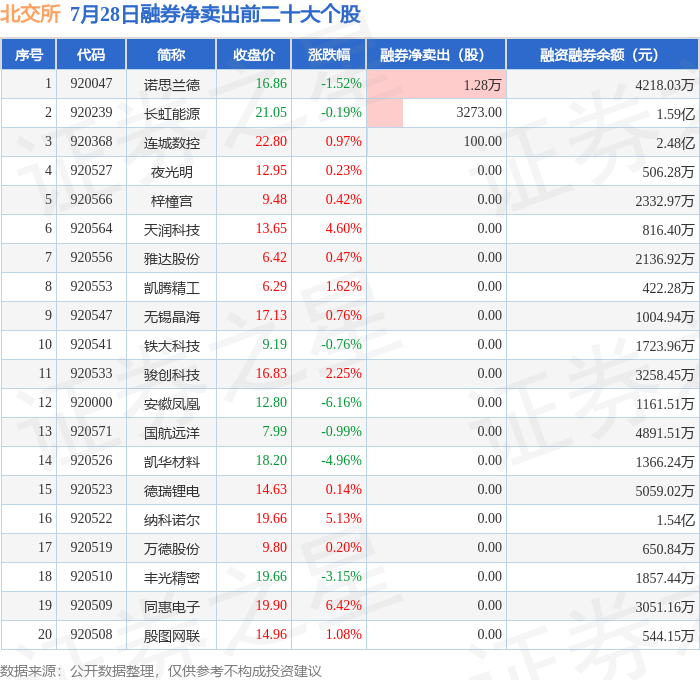Select the 收盘价 column header
700x680 pixels.
(x=254, y=54)
